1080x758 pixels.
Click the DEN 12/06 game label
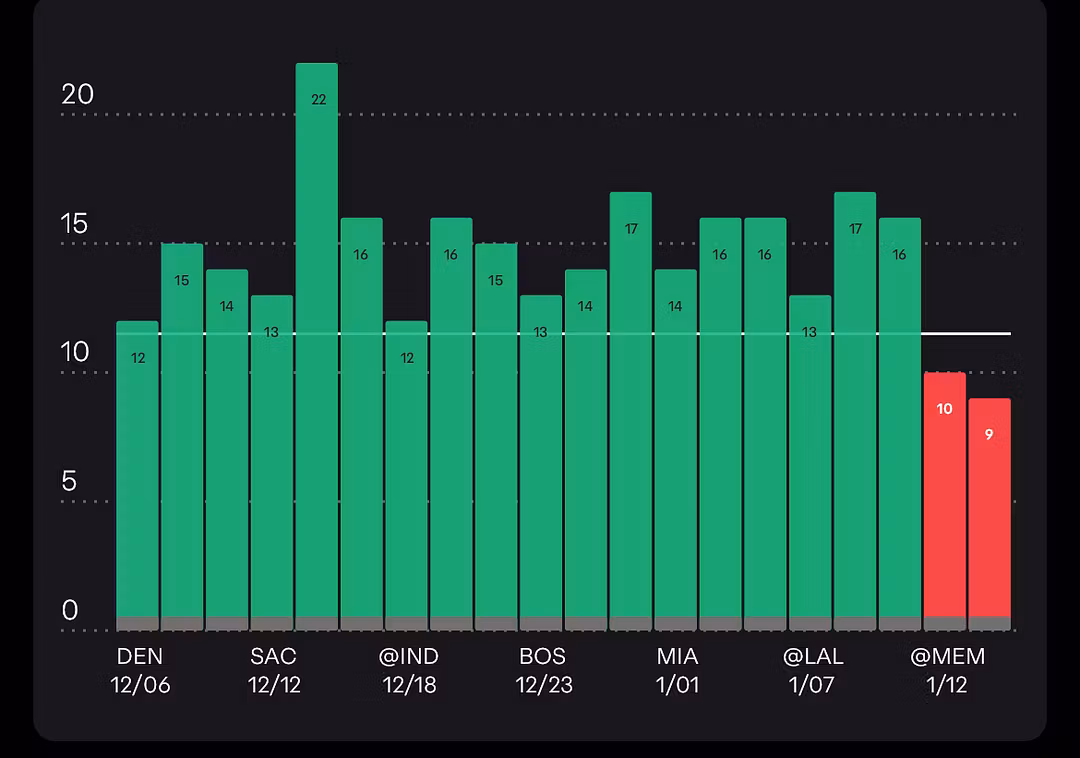[x=139, y=671]
